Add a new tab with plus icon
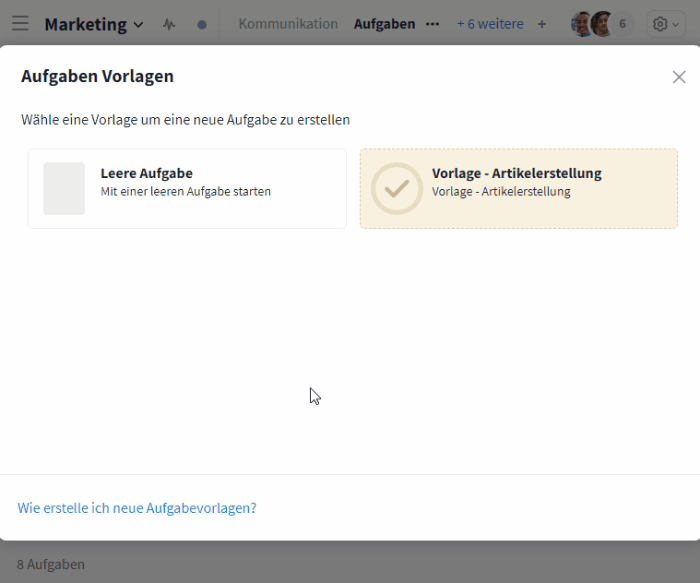Image resolution: width=700 pixels, height=583 pixels. tap(542, 24)
